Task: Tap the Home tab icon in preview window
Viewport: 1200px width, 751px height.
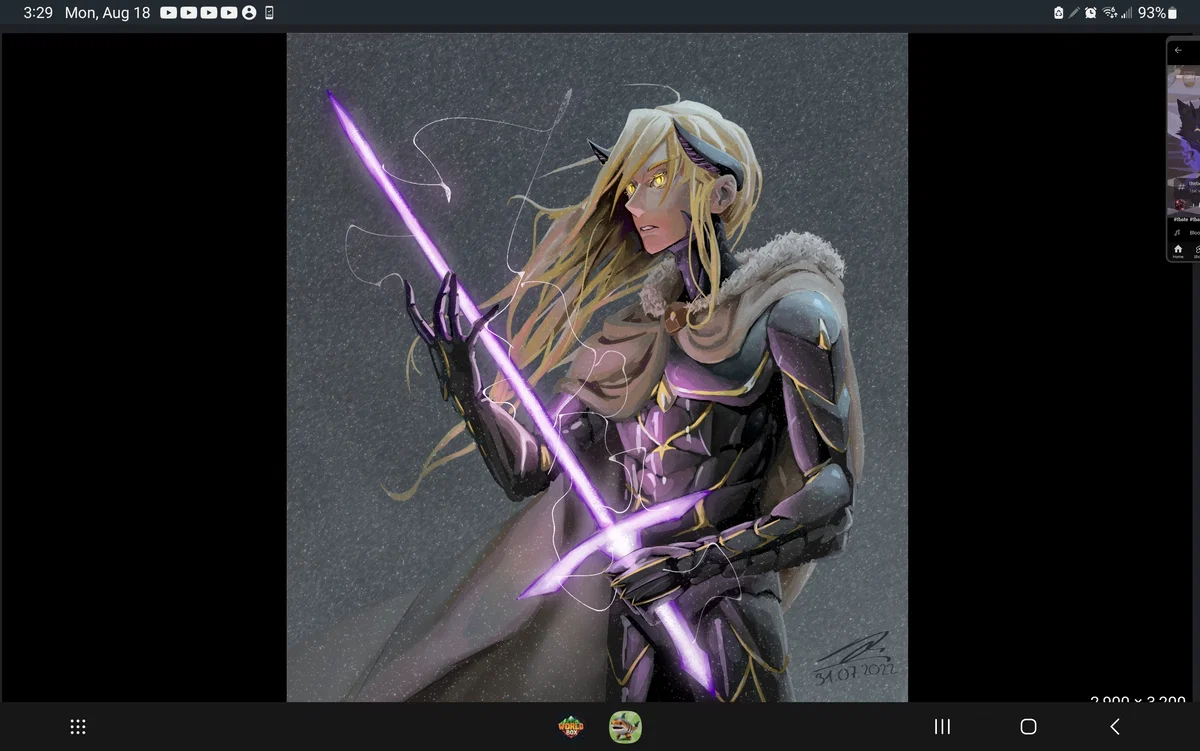Action: [x=1178, y=250]
